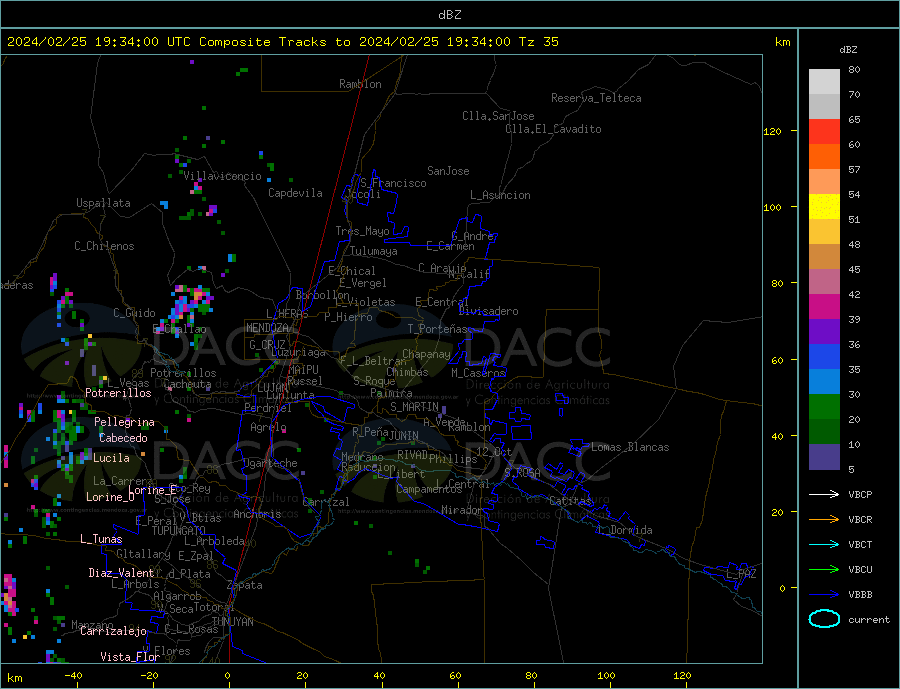The width and height of the screenshot is (900, 689).
Task: Click the cyan VBCT arrow in legend
Action: point(824,544)
